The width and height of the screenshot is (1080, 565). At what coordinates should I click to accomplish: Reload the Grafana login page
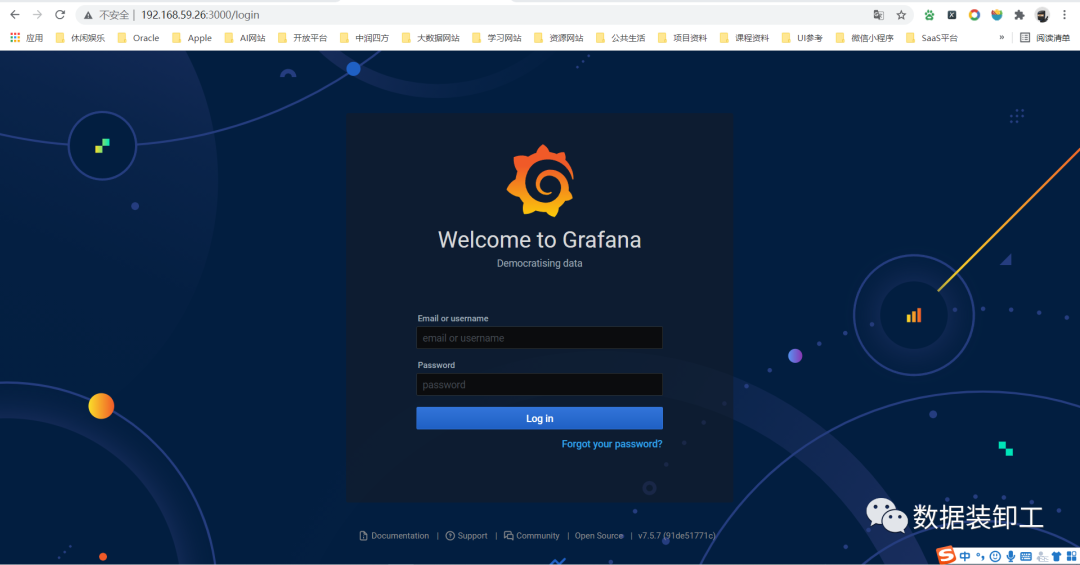coord(60,14)
